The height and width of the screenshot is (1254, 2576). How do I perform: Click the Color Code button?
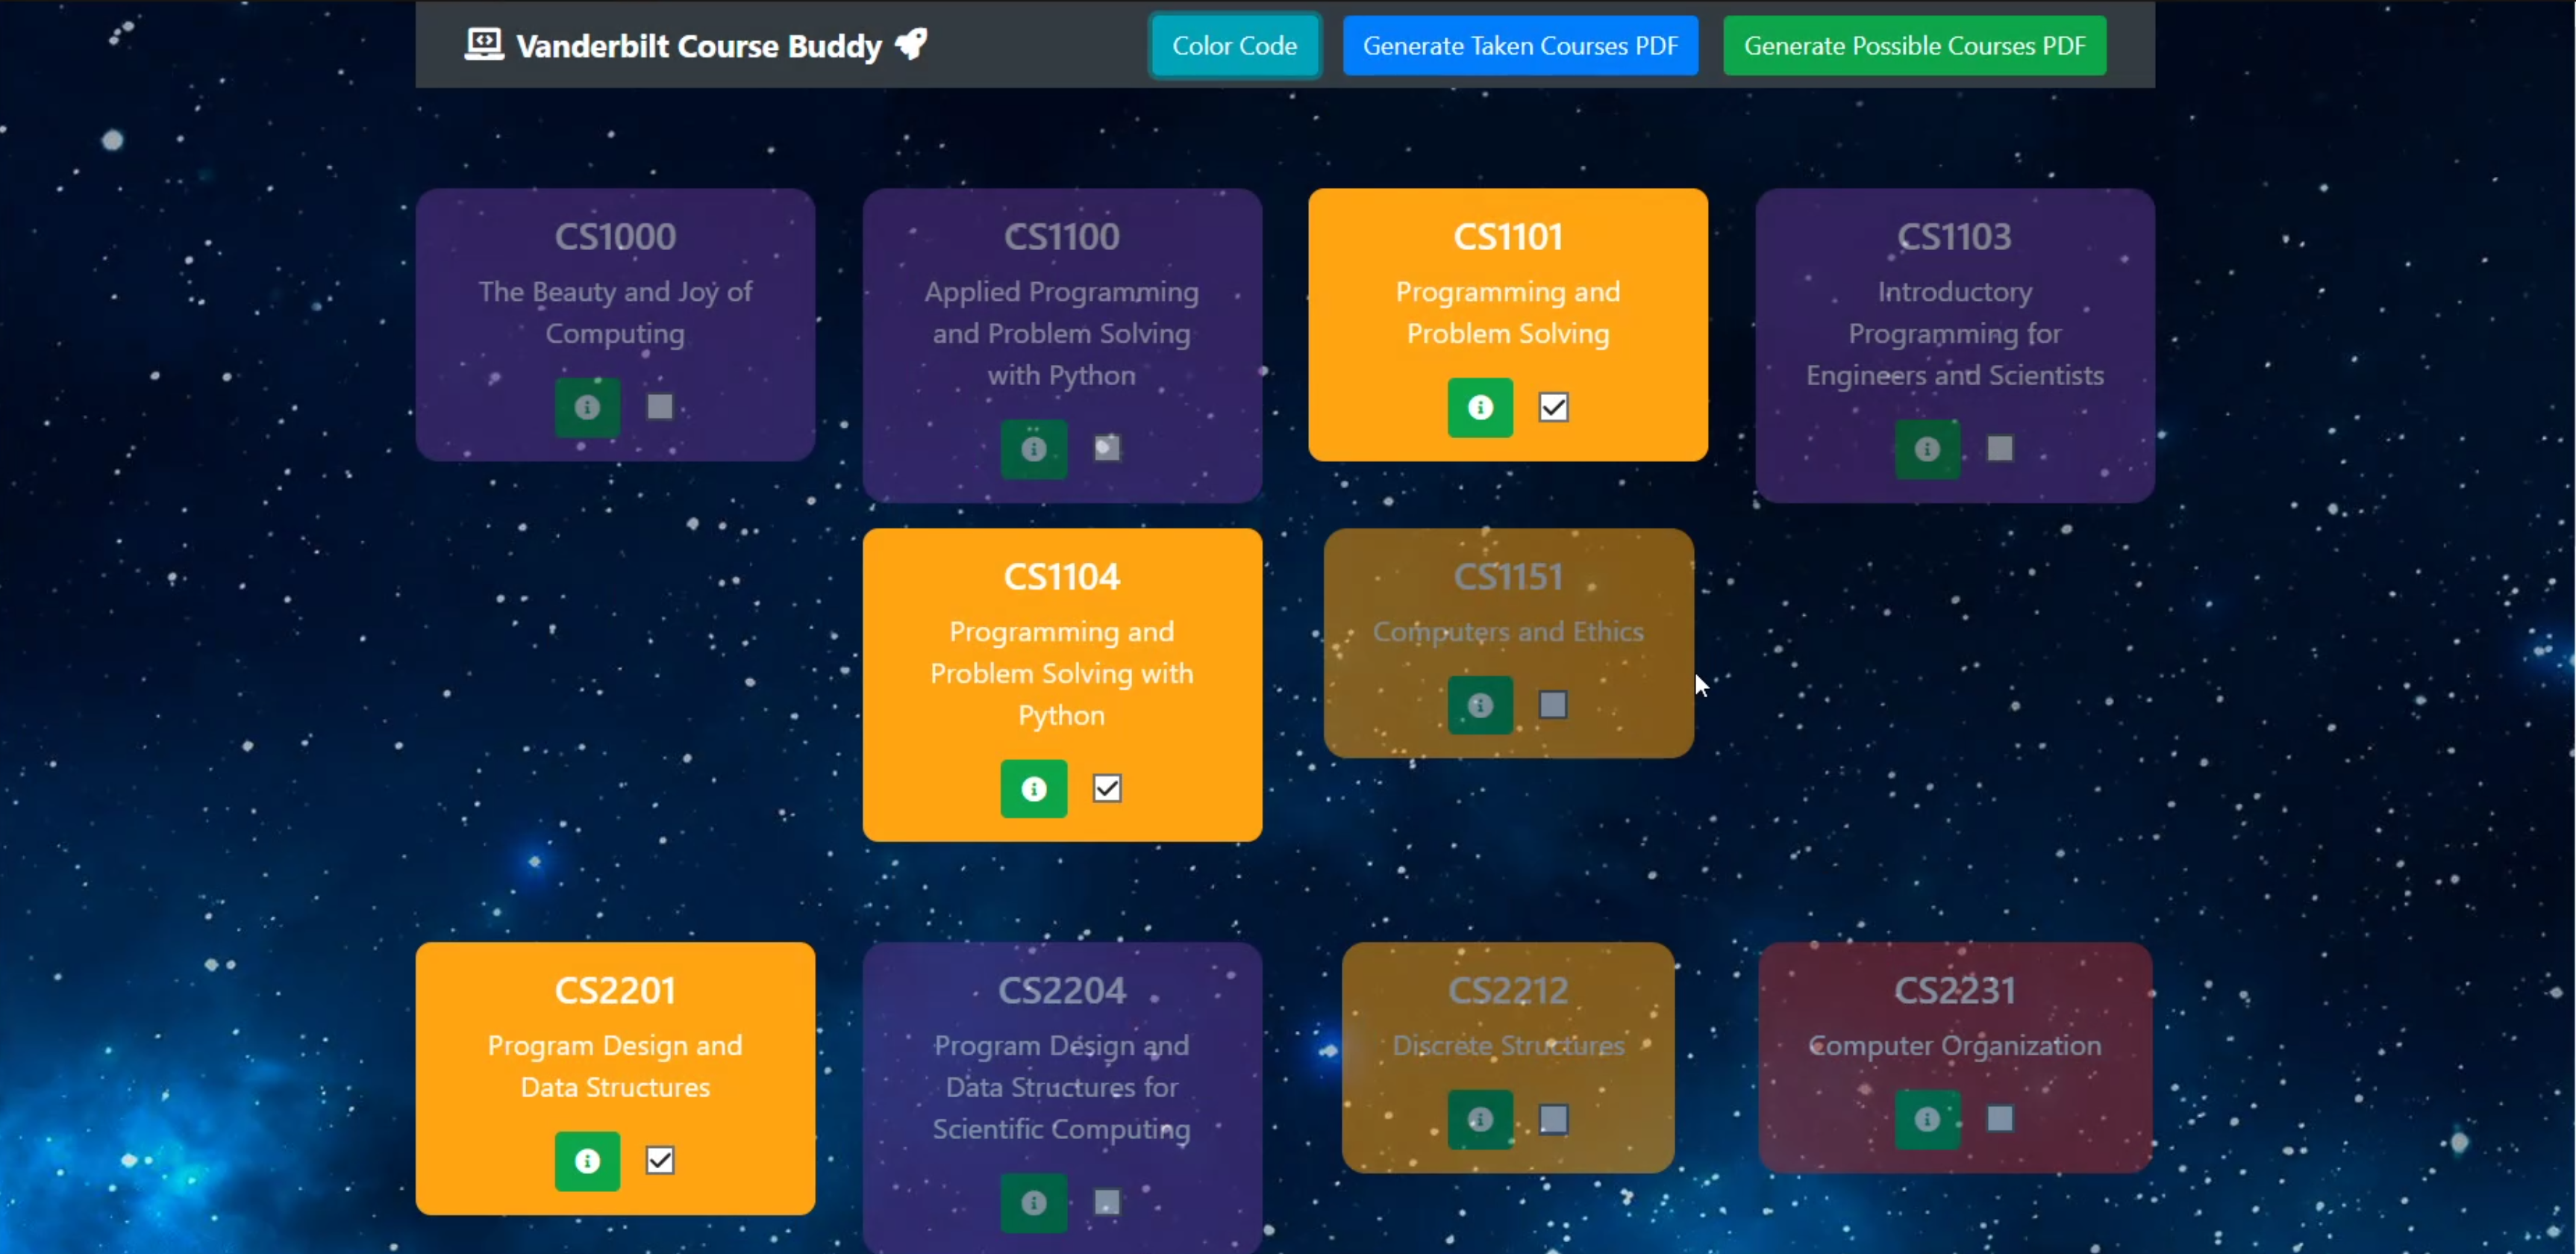(x=1234, y=46)
